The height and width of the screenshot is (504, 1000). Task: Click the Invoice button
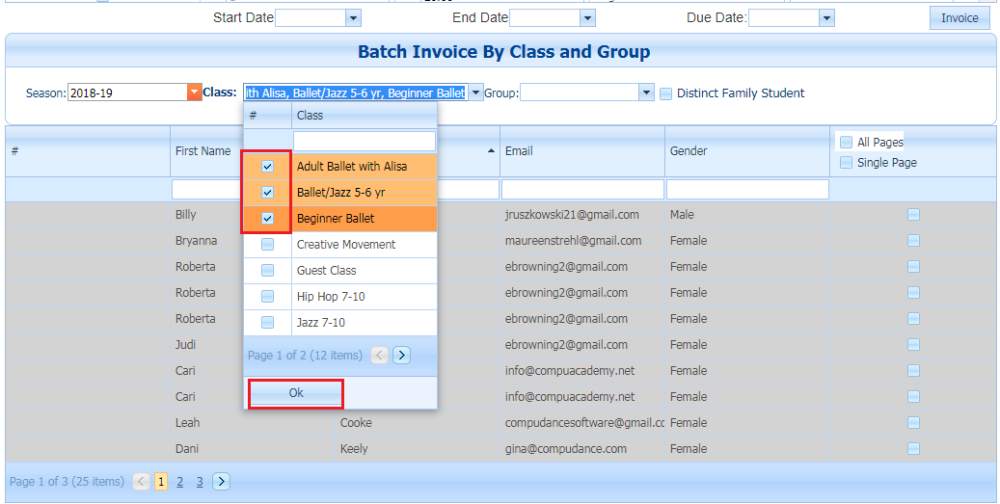959,18
